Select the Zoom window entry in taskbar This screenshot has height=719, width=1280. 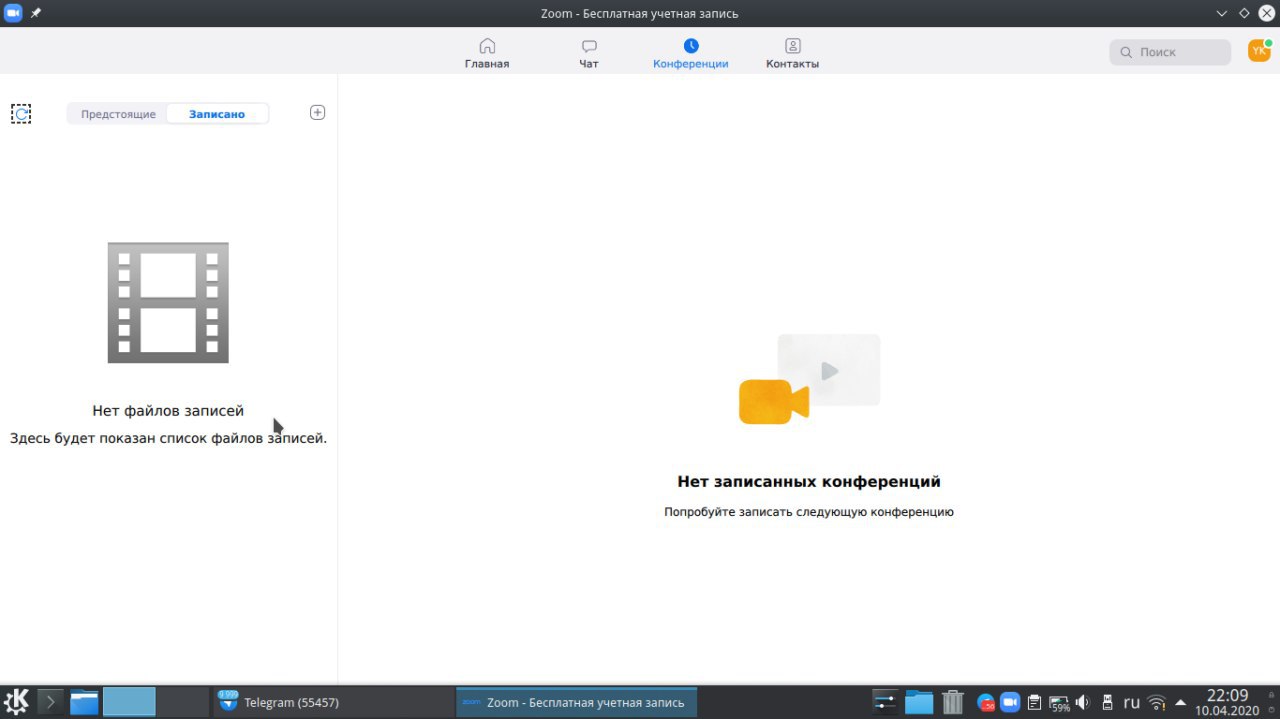point(576,702)
